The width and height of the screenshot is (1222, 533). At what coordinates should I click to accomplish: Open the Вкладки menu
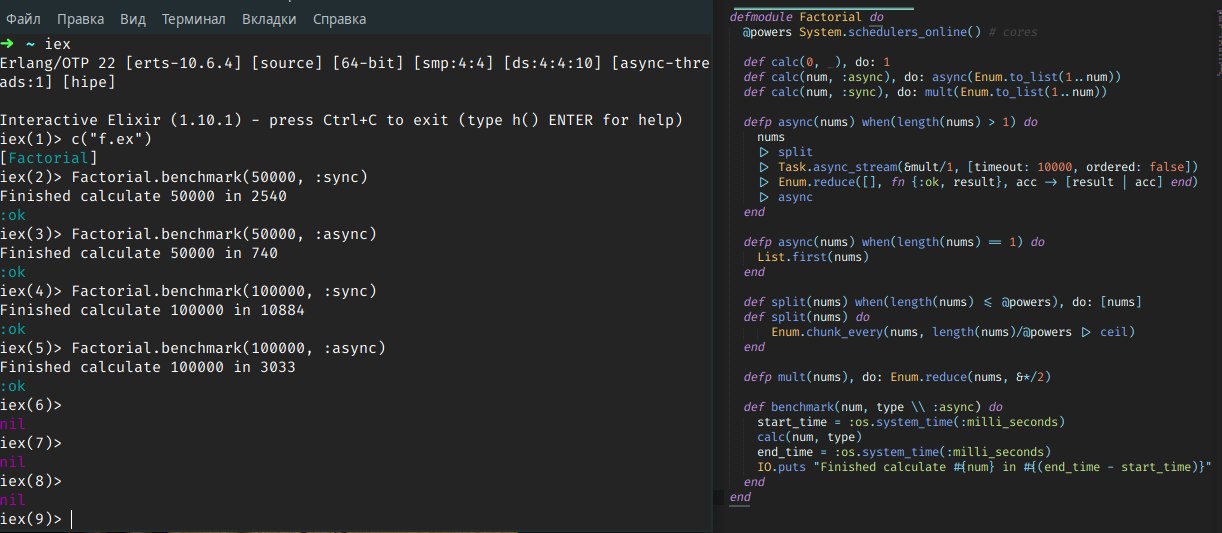coord(269,19)
